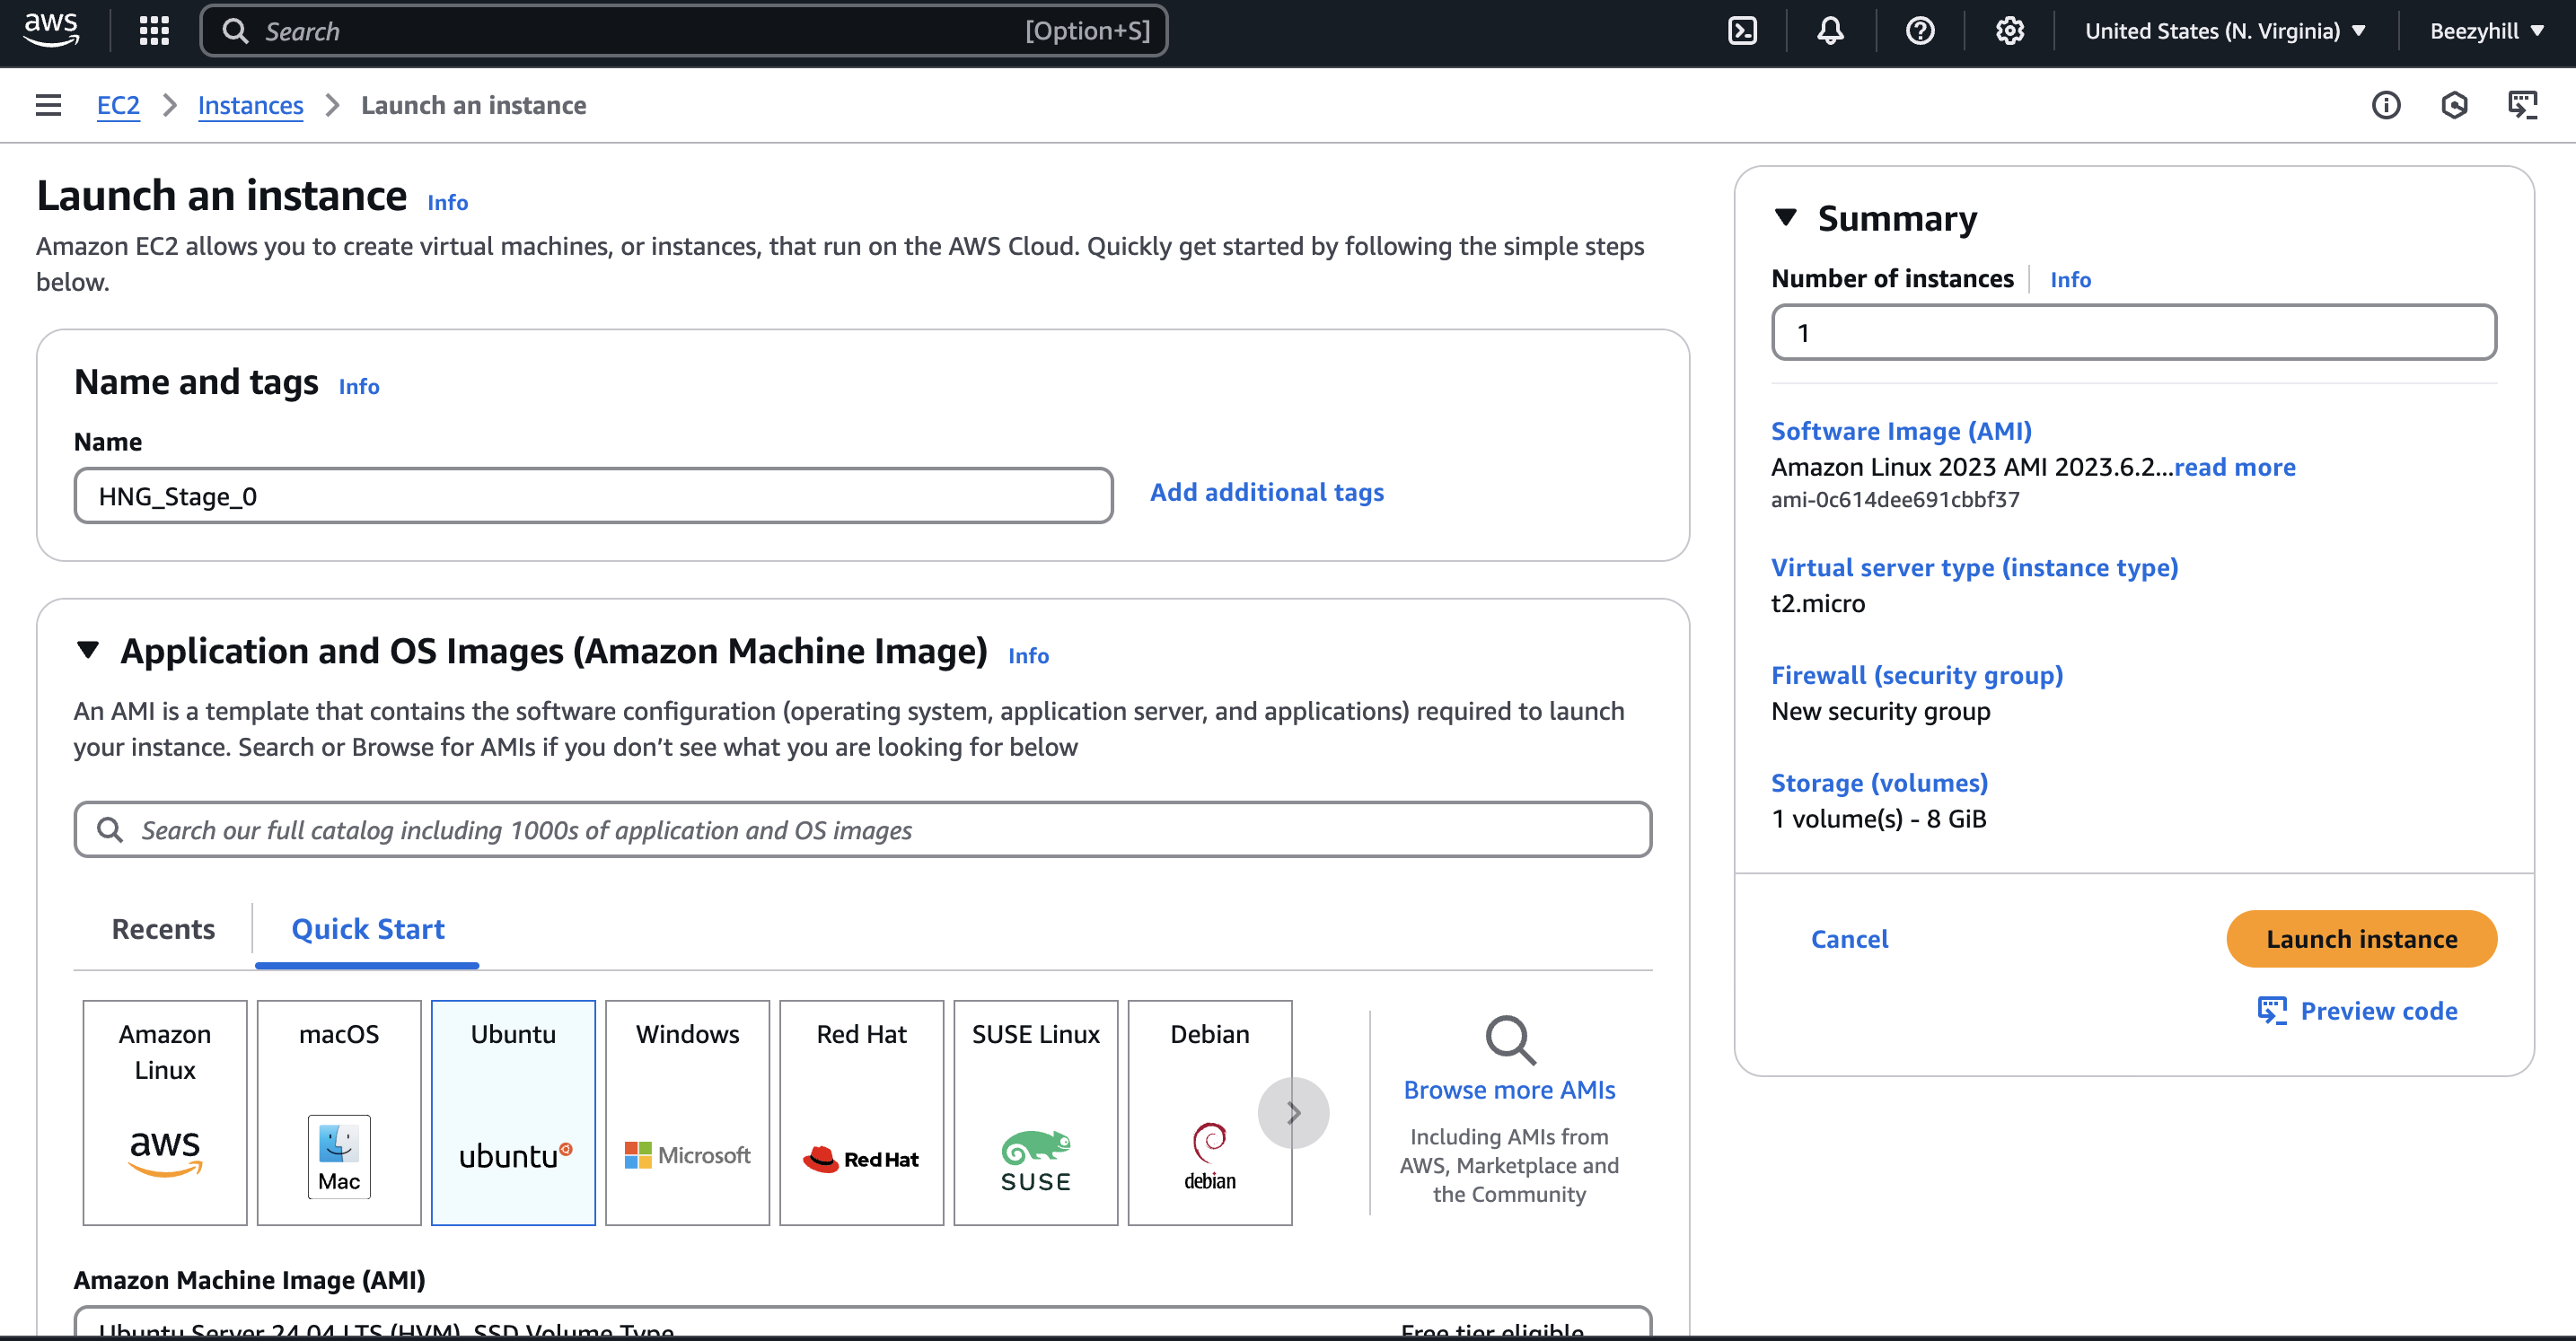Select the Red Hat AMI tile
2576x1341 pixels.
861,1112
